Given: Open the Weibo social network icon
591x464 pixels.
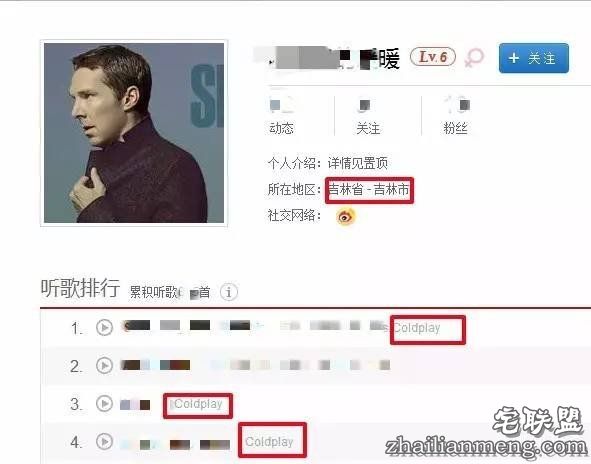Looking at the screenshot, I should tap(346, 216).
